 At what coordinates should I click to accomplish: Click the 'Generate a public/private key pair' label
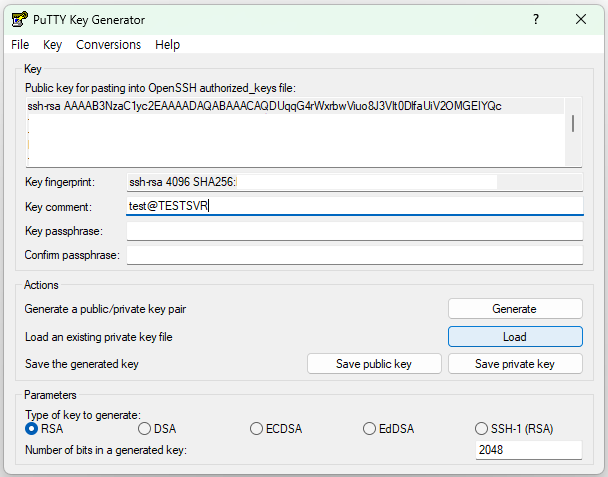click(105, 309)
